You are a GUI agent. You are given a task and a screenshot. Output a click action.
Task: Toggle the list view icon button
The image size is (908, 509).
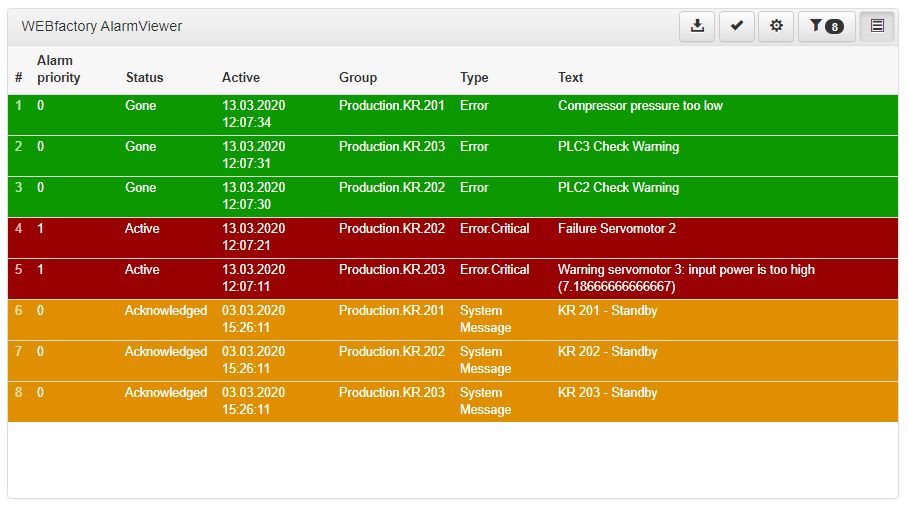[x=877, y=26]
